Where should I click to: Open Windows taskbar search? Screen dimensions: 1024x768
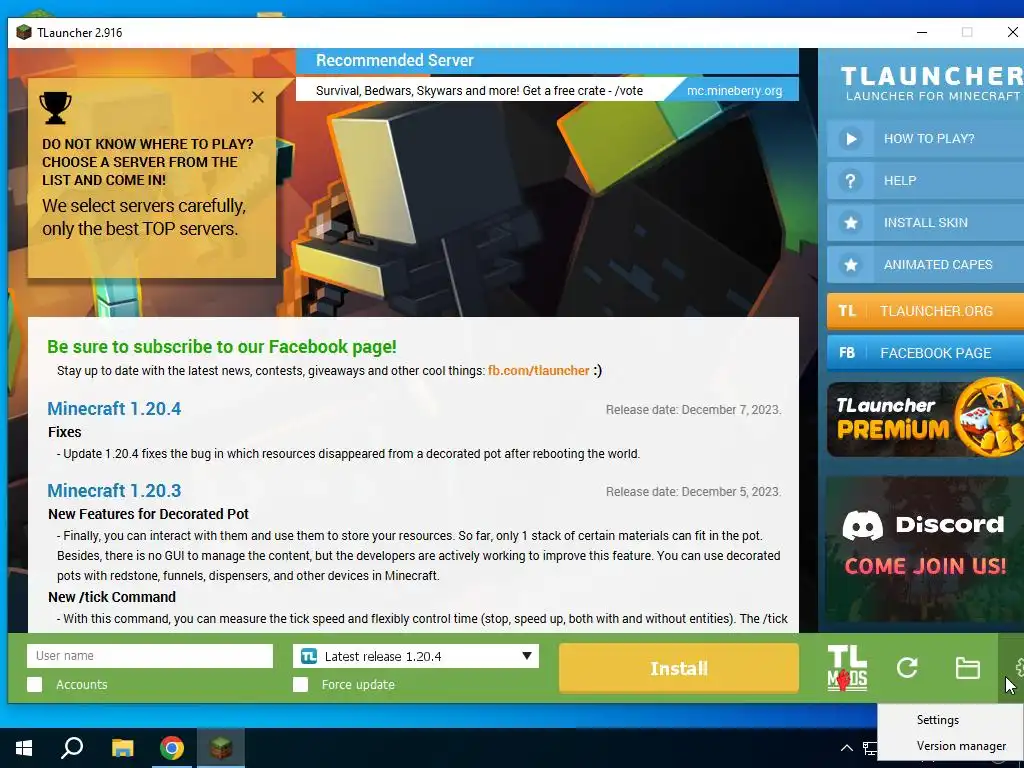72,748
